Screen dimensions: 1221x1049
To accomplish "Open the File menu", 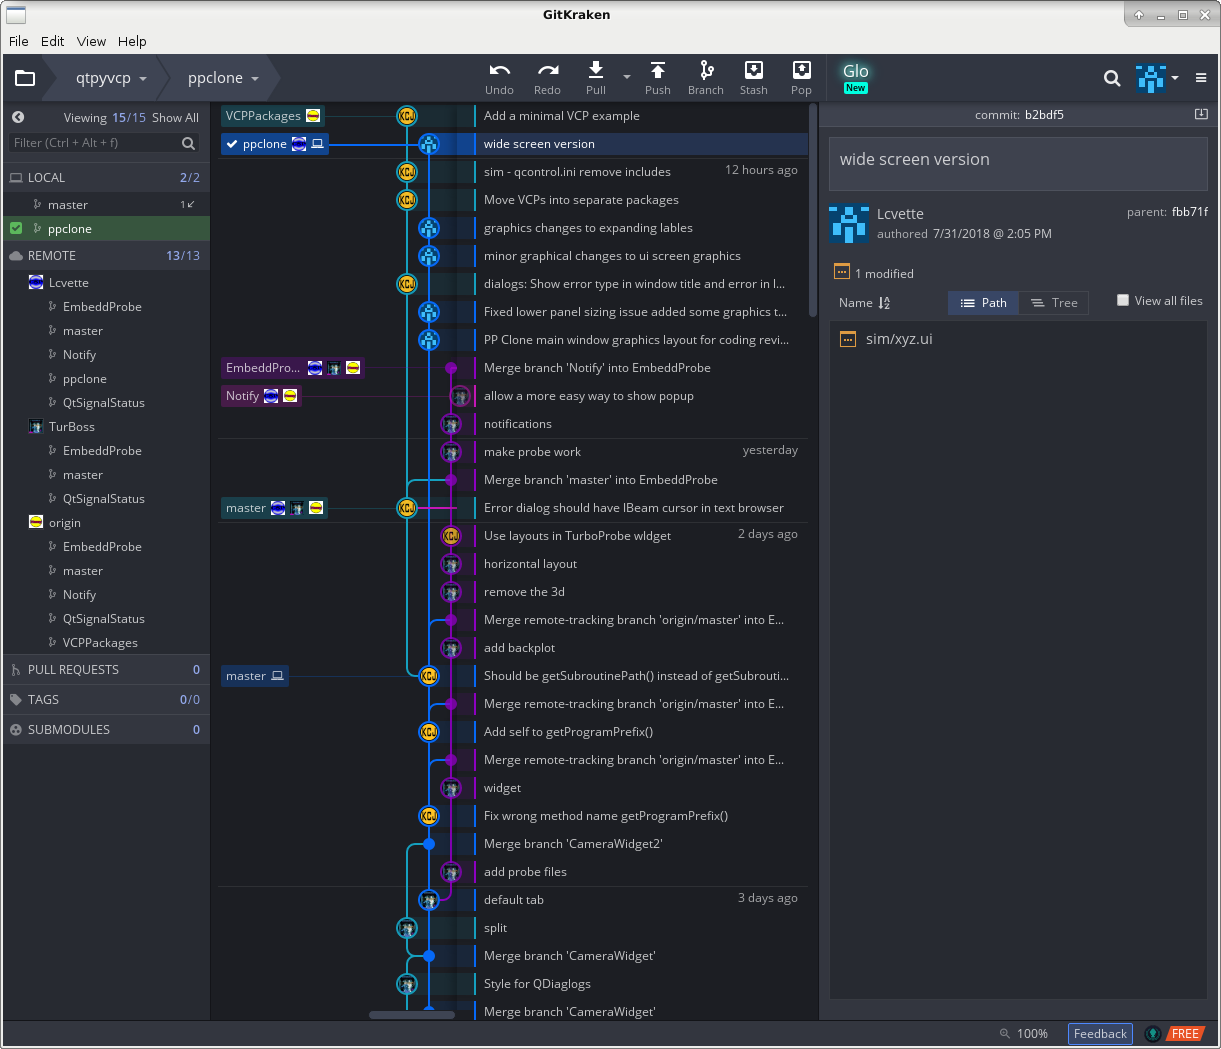I will pyautogui.click(x=19, y=41).
